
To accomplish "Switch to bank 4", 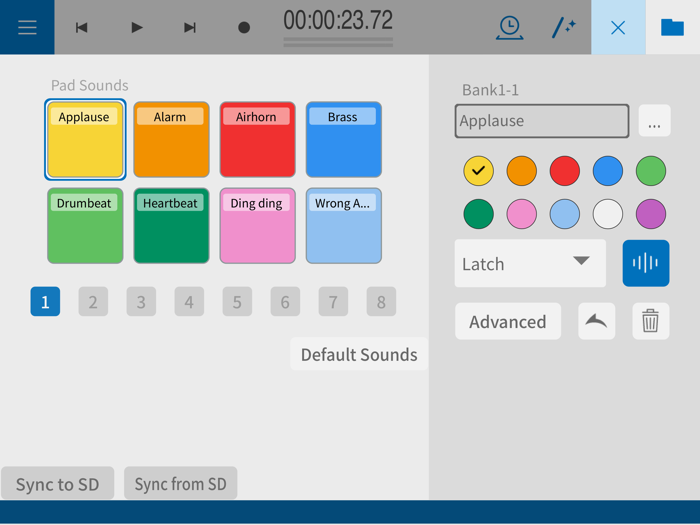I will (x=189, y=301).
